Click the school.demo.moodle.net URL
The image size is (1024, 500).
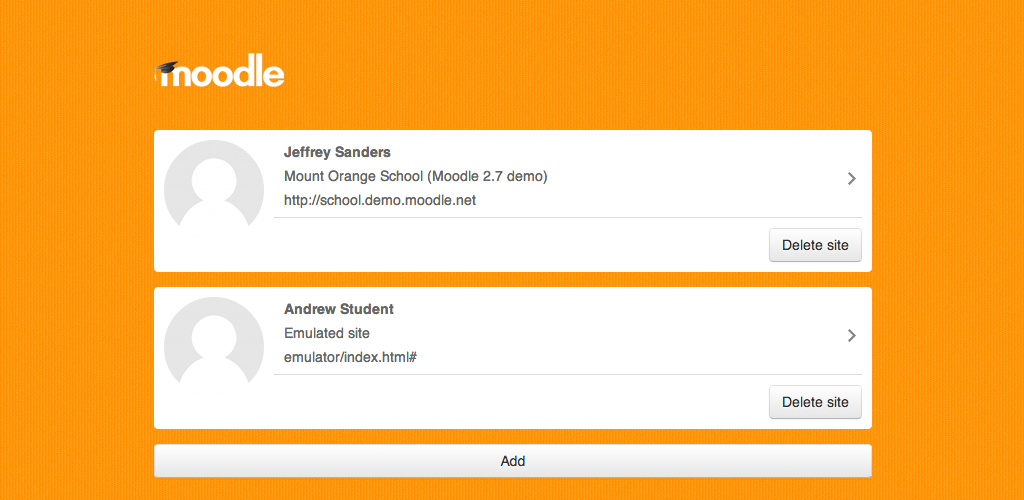pyautogui.click(x=380, y=200)
